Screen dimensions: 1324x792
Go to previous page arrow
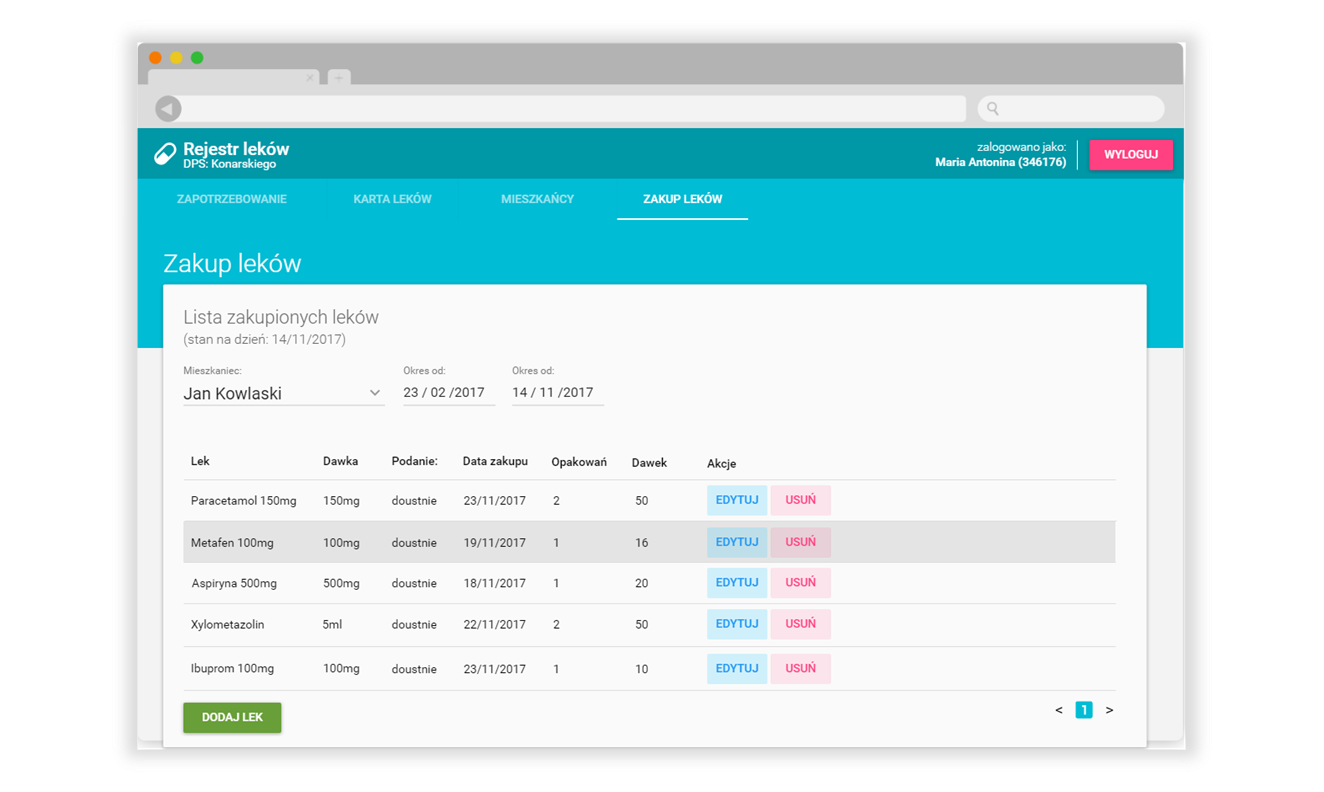click(1059, 710)
